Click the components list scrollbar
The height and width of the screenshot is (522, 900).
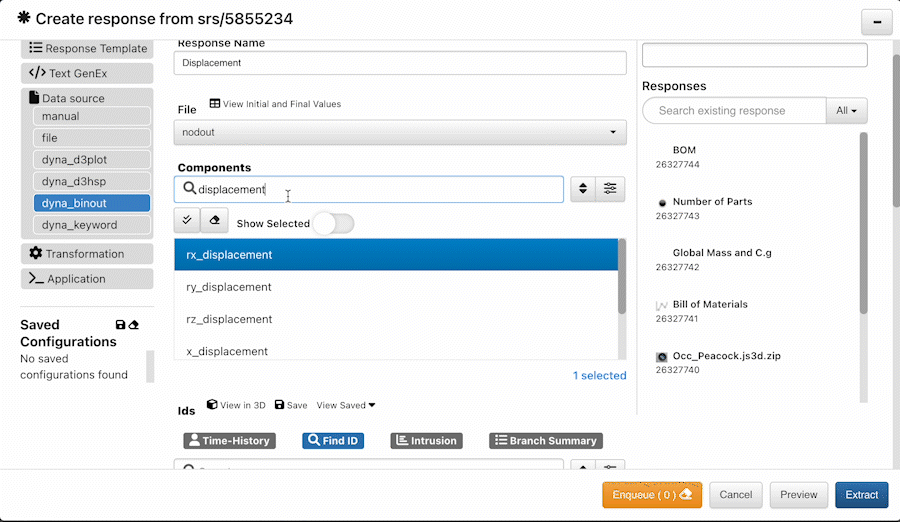[x=622, y=277]
